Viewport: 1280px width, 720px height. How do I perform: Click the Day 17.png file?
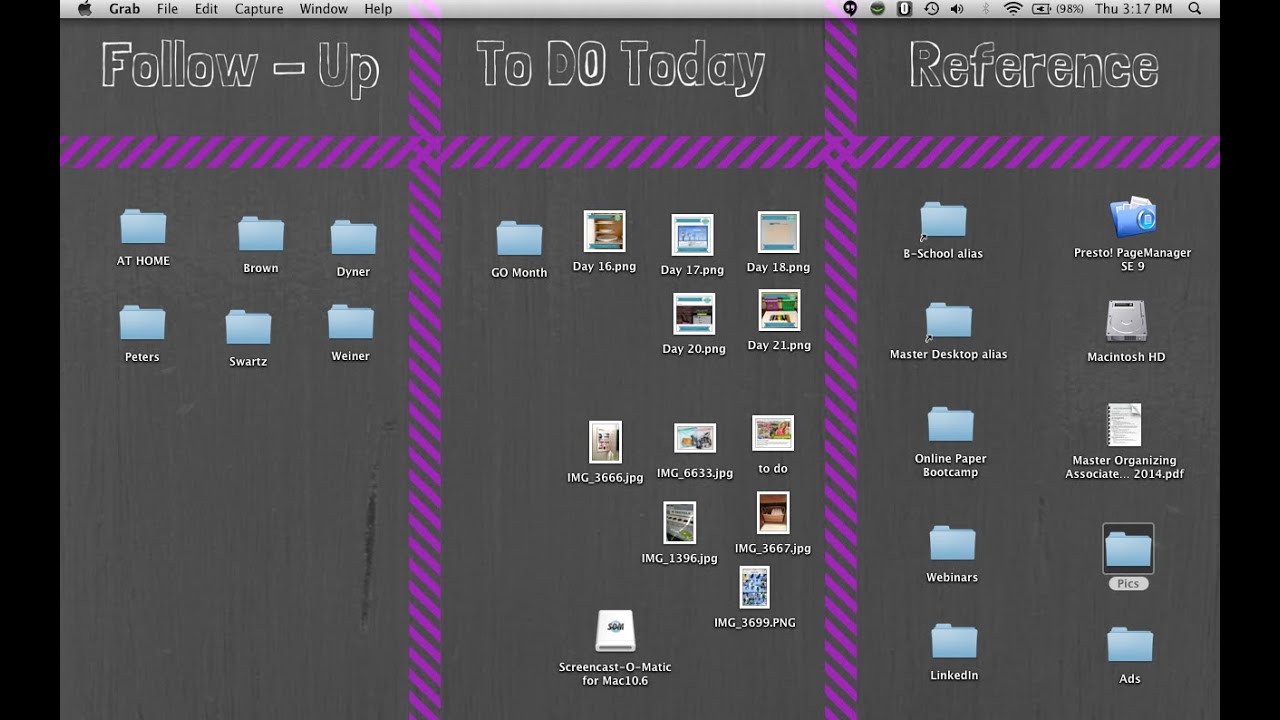pos(692,236)
